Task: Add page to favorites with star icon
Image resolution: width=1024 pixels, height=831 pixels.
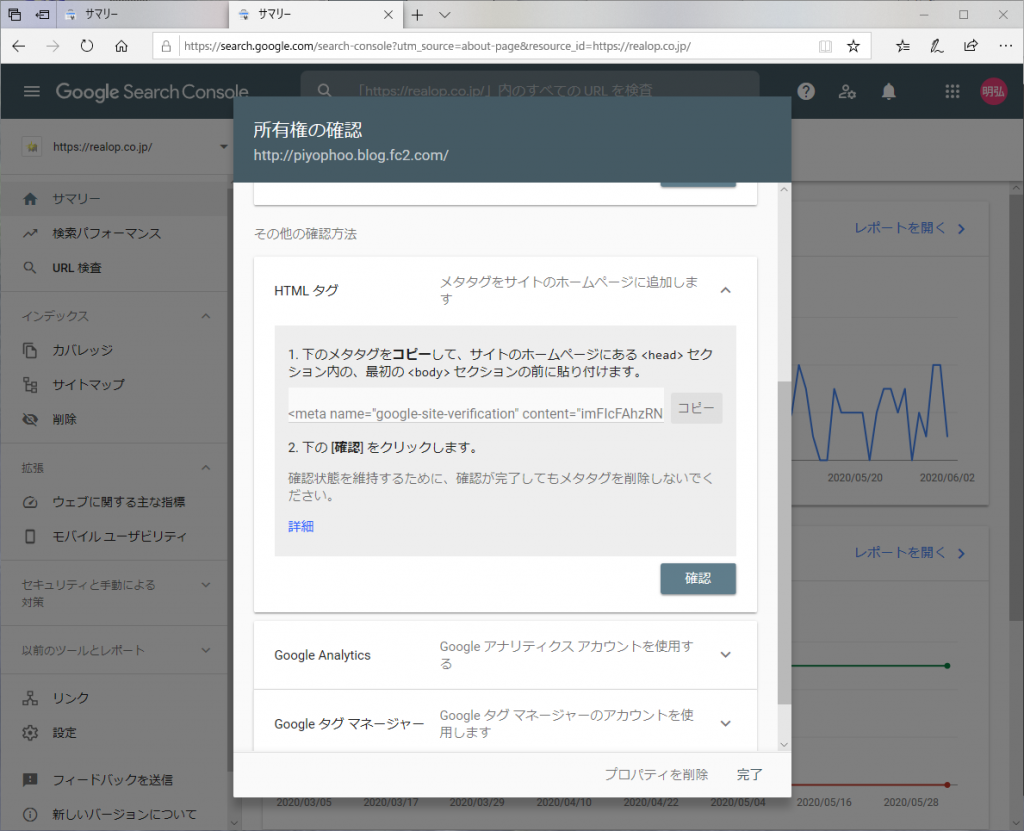Action: pos(853,46)
